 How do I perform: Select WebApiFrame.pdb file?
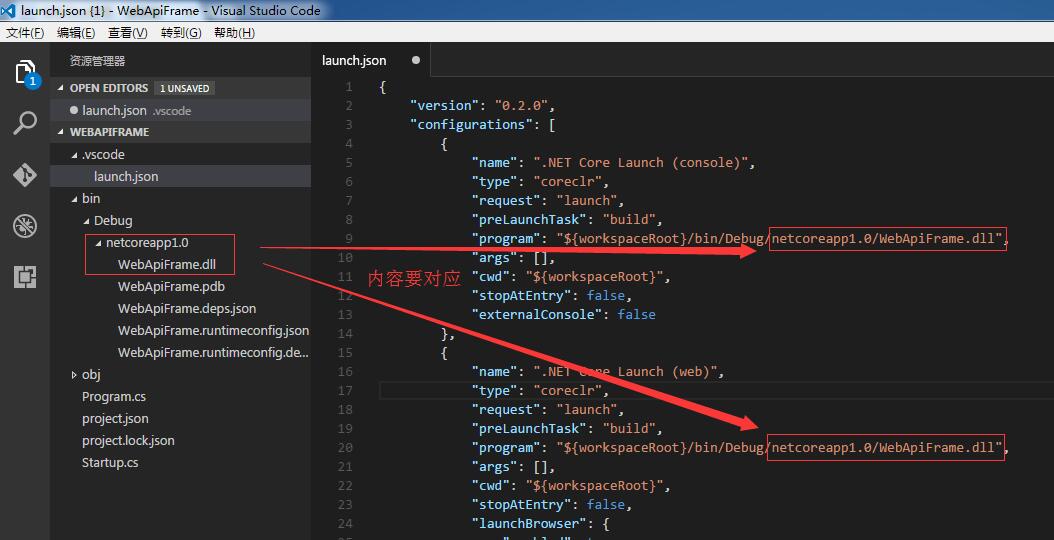coord(171,286)
